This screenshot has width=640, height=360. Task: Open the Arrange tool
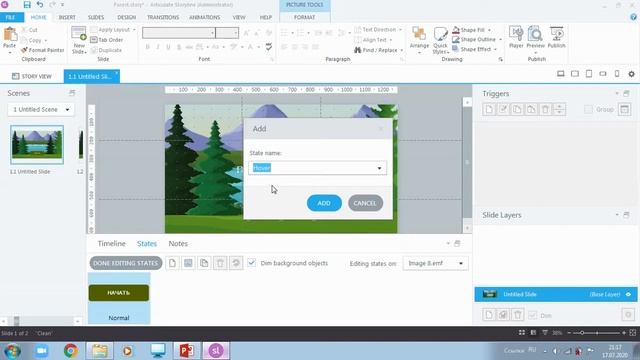(419, 40)
